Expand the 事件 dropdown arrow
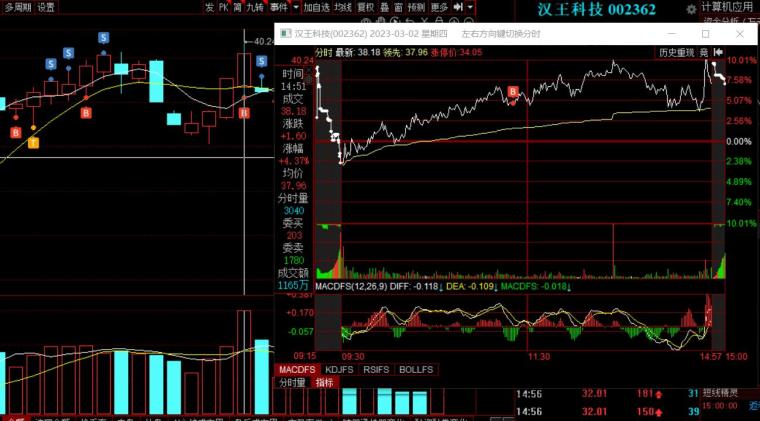 (x=294, y=7)
